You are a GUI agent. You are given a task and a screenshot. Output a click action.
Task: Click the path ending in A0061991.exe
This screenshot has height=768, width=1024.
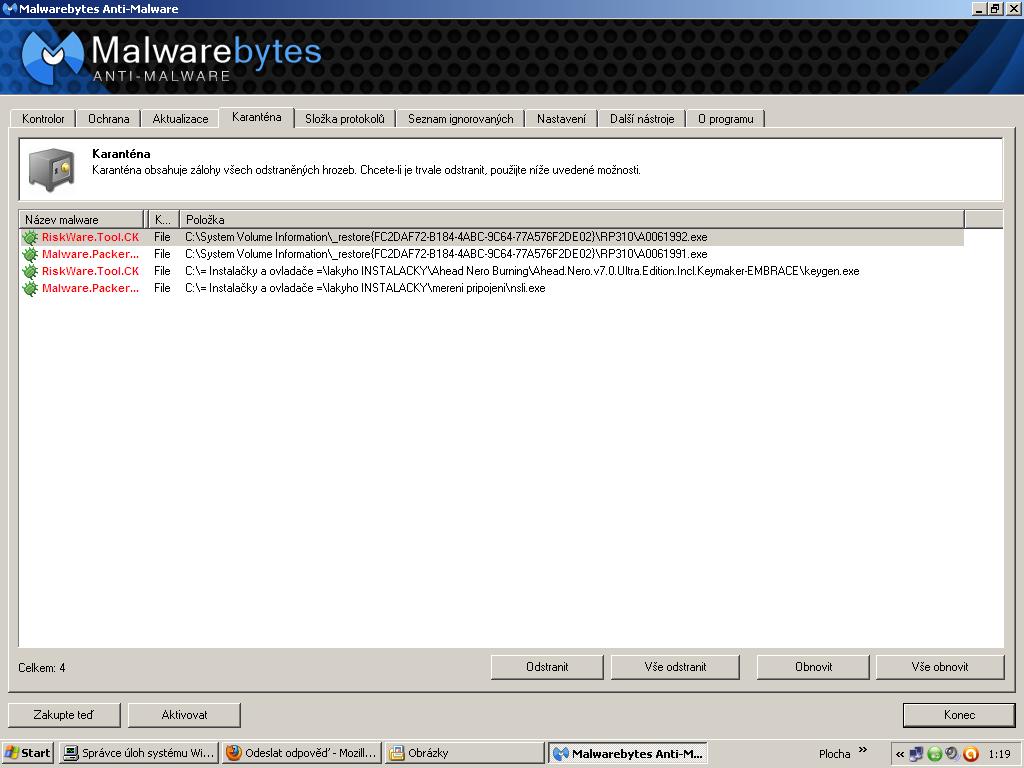446,254
